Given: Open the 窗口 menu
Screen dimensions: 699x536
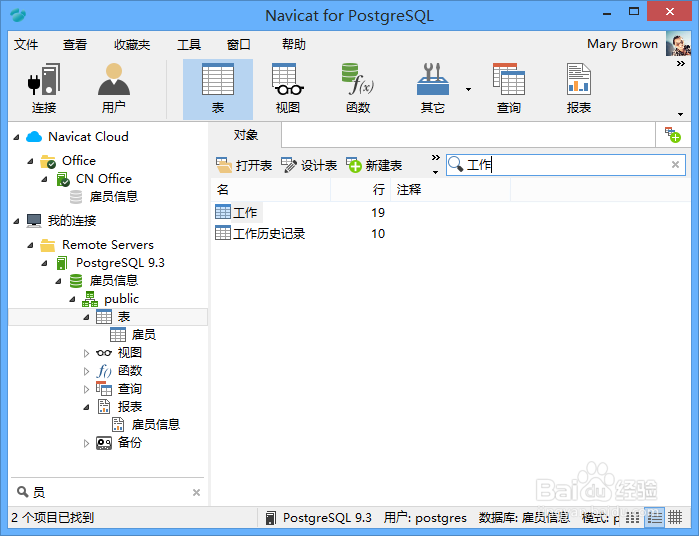Looking at the screenshot, I should click(238, 45).
